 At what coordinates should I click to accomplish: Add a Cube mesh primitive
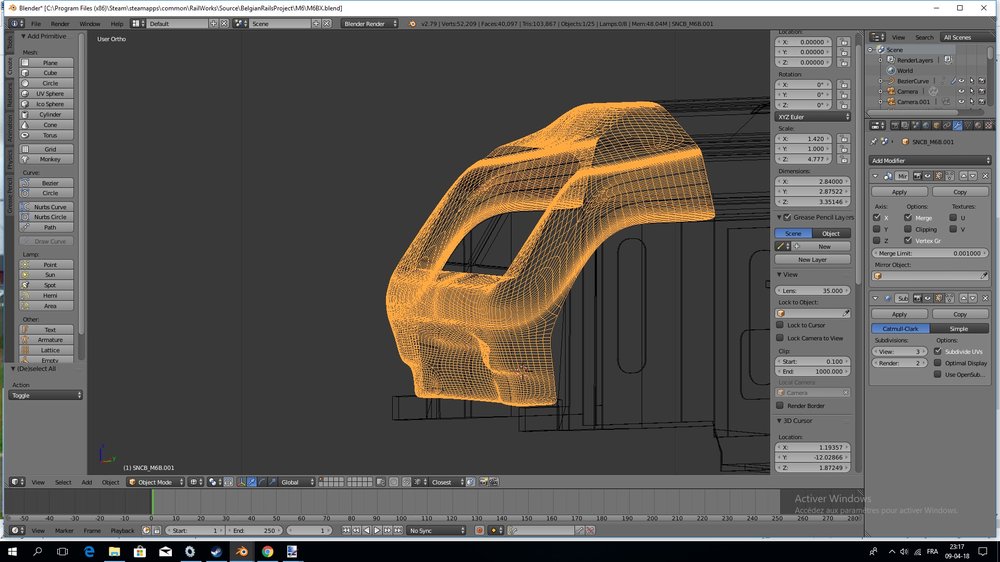click(x=46, y=73)
